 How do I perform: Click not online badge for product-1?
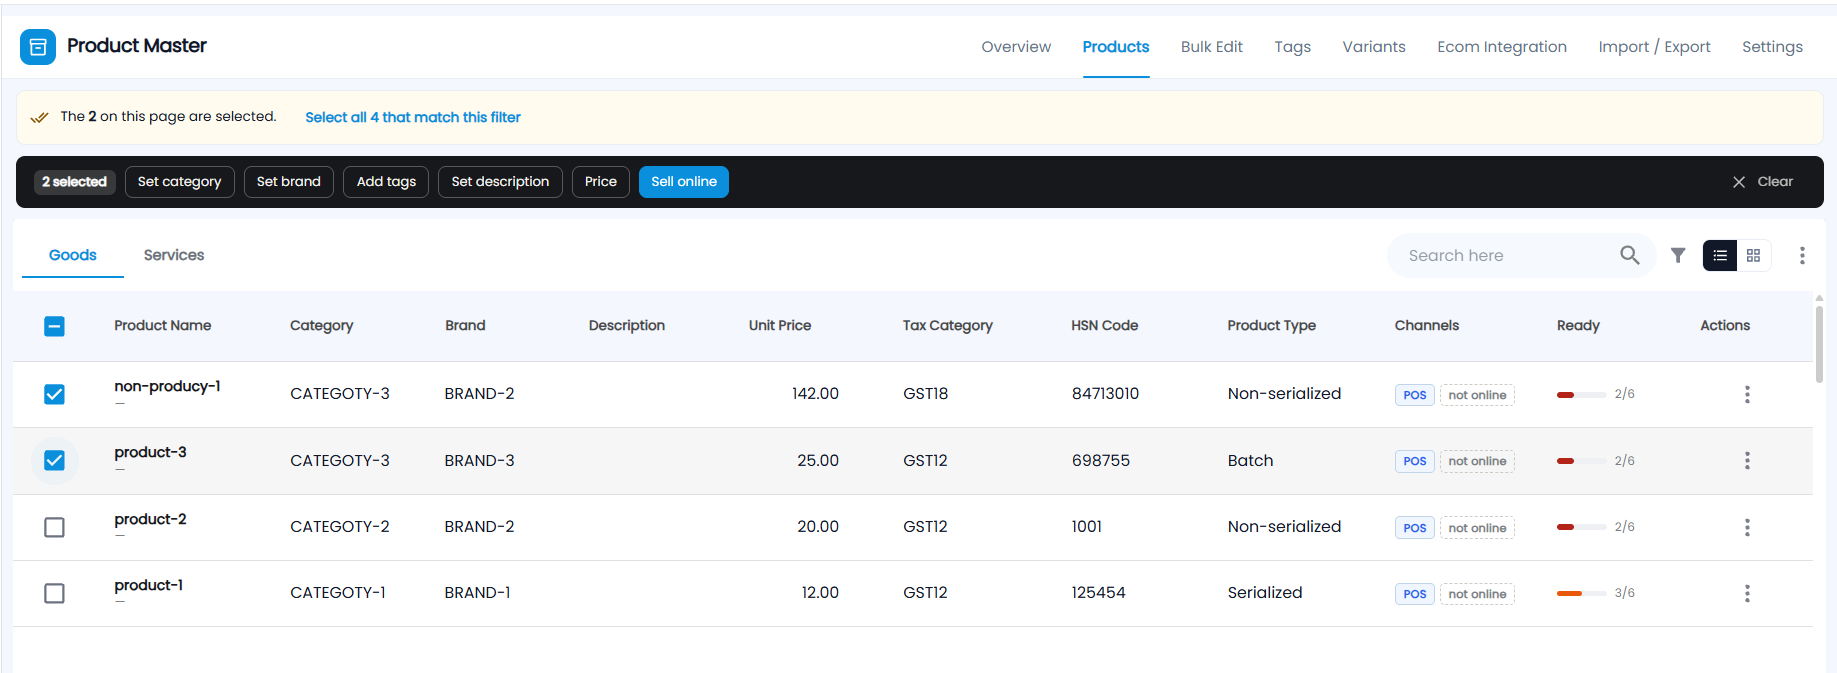tap(1477, 594)
